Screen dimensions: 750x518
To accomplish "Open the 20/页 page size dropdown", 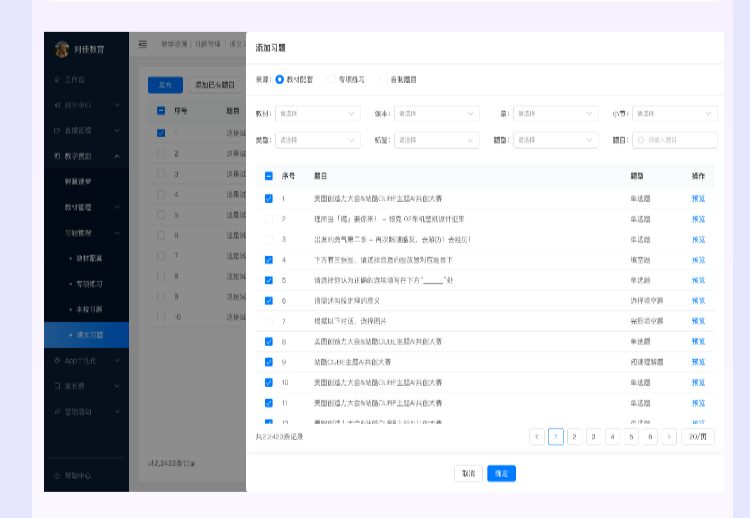I will [x=698, y=437].
